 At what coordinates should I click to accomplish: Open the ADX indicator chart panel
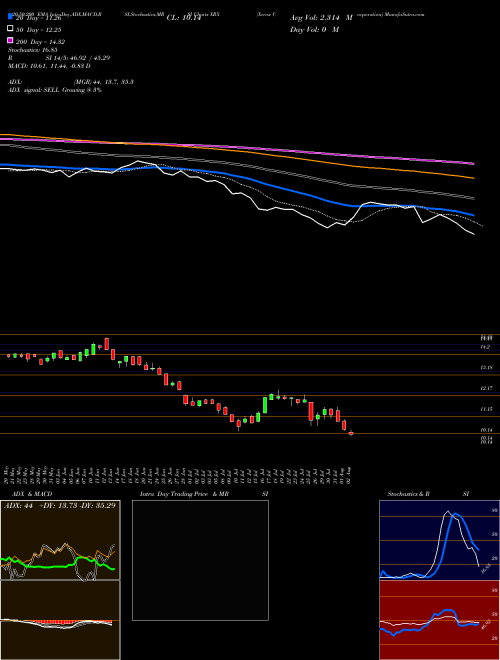click(x=60, y=540)
